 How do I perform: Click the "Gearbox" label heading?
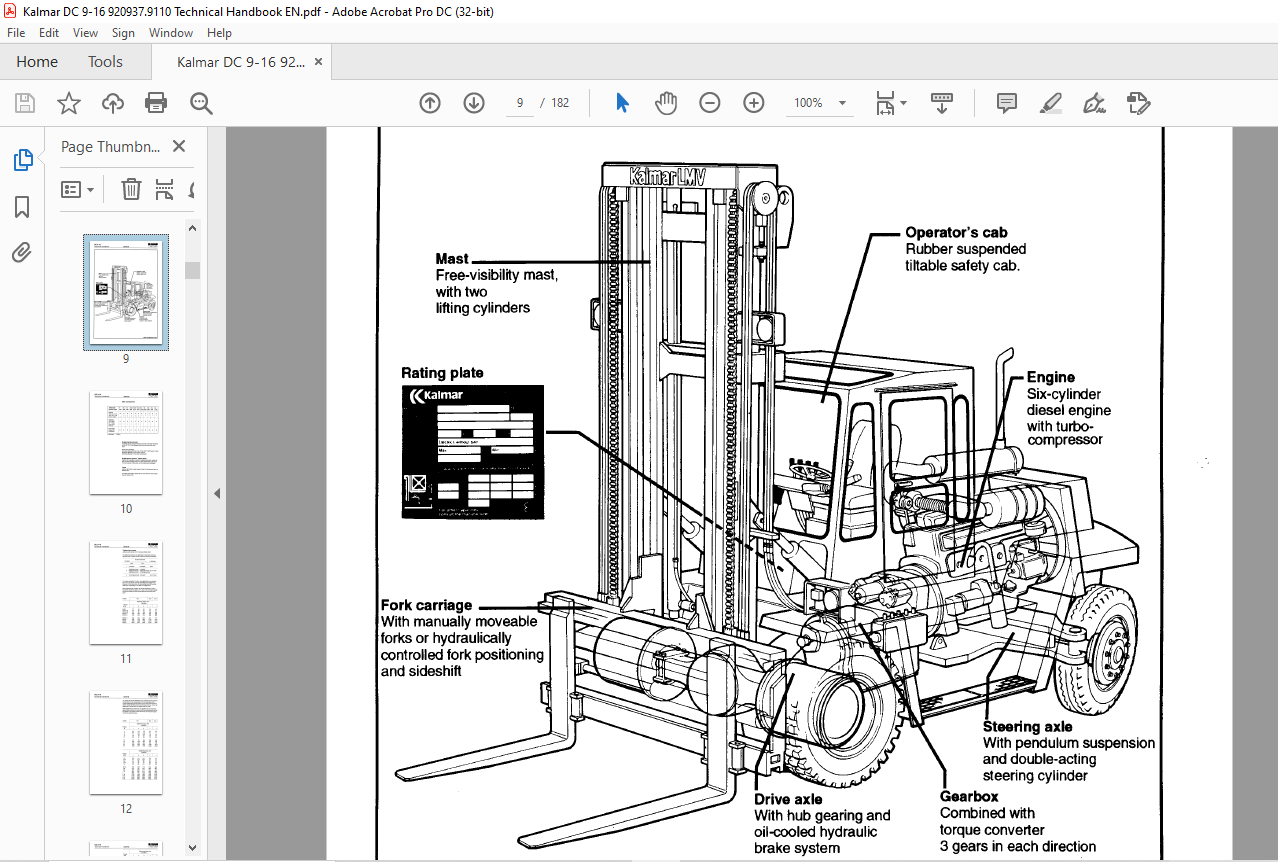tap(969, 797)
